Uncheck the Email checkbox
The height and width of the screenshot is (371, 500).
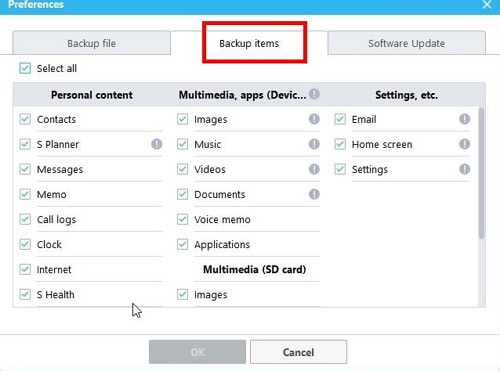[x=340, y=119]
